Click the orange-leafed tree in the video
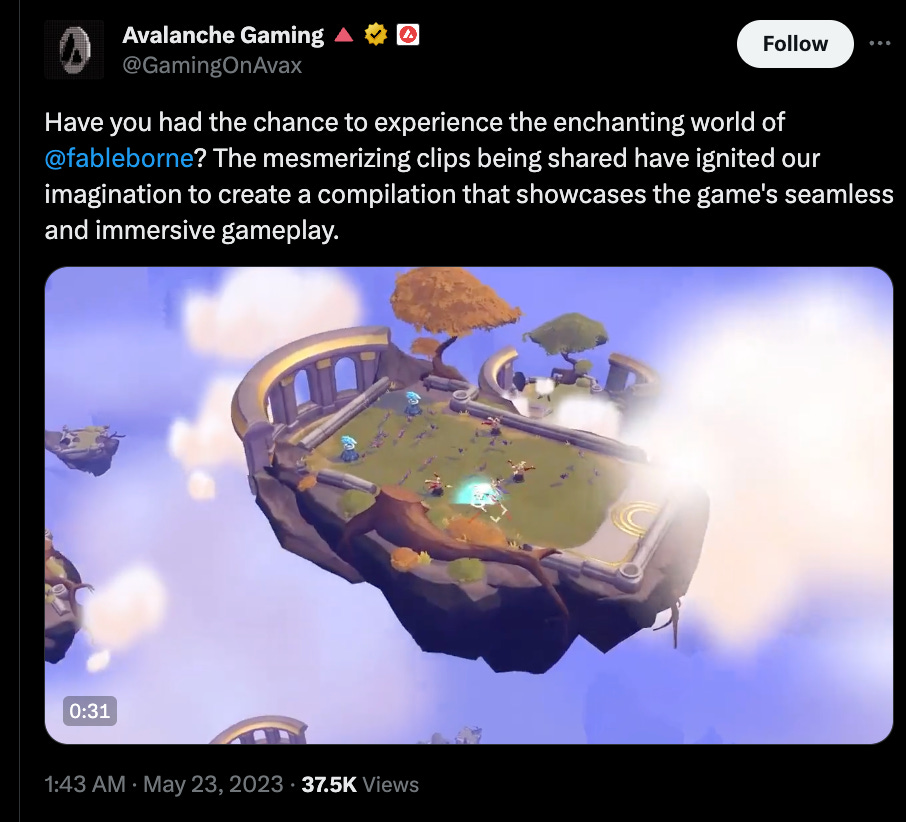This screenshot has width=906, height=822. 454,306
